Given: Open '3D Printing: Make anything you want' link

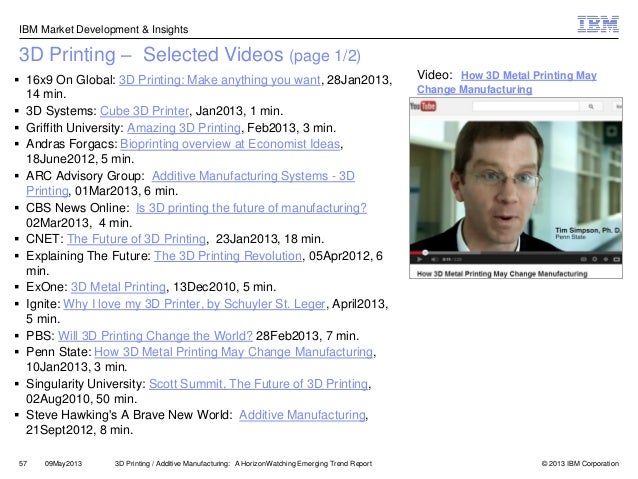Looking at the screenshot, I should [220, 80].
